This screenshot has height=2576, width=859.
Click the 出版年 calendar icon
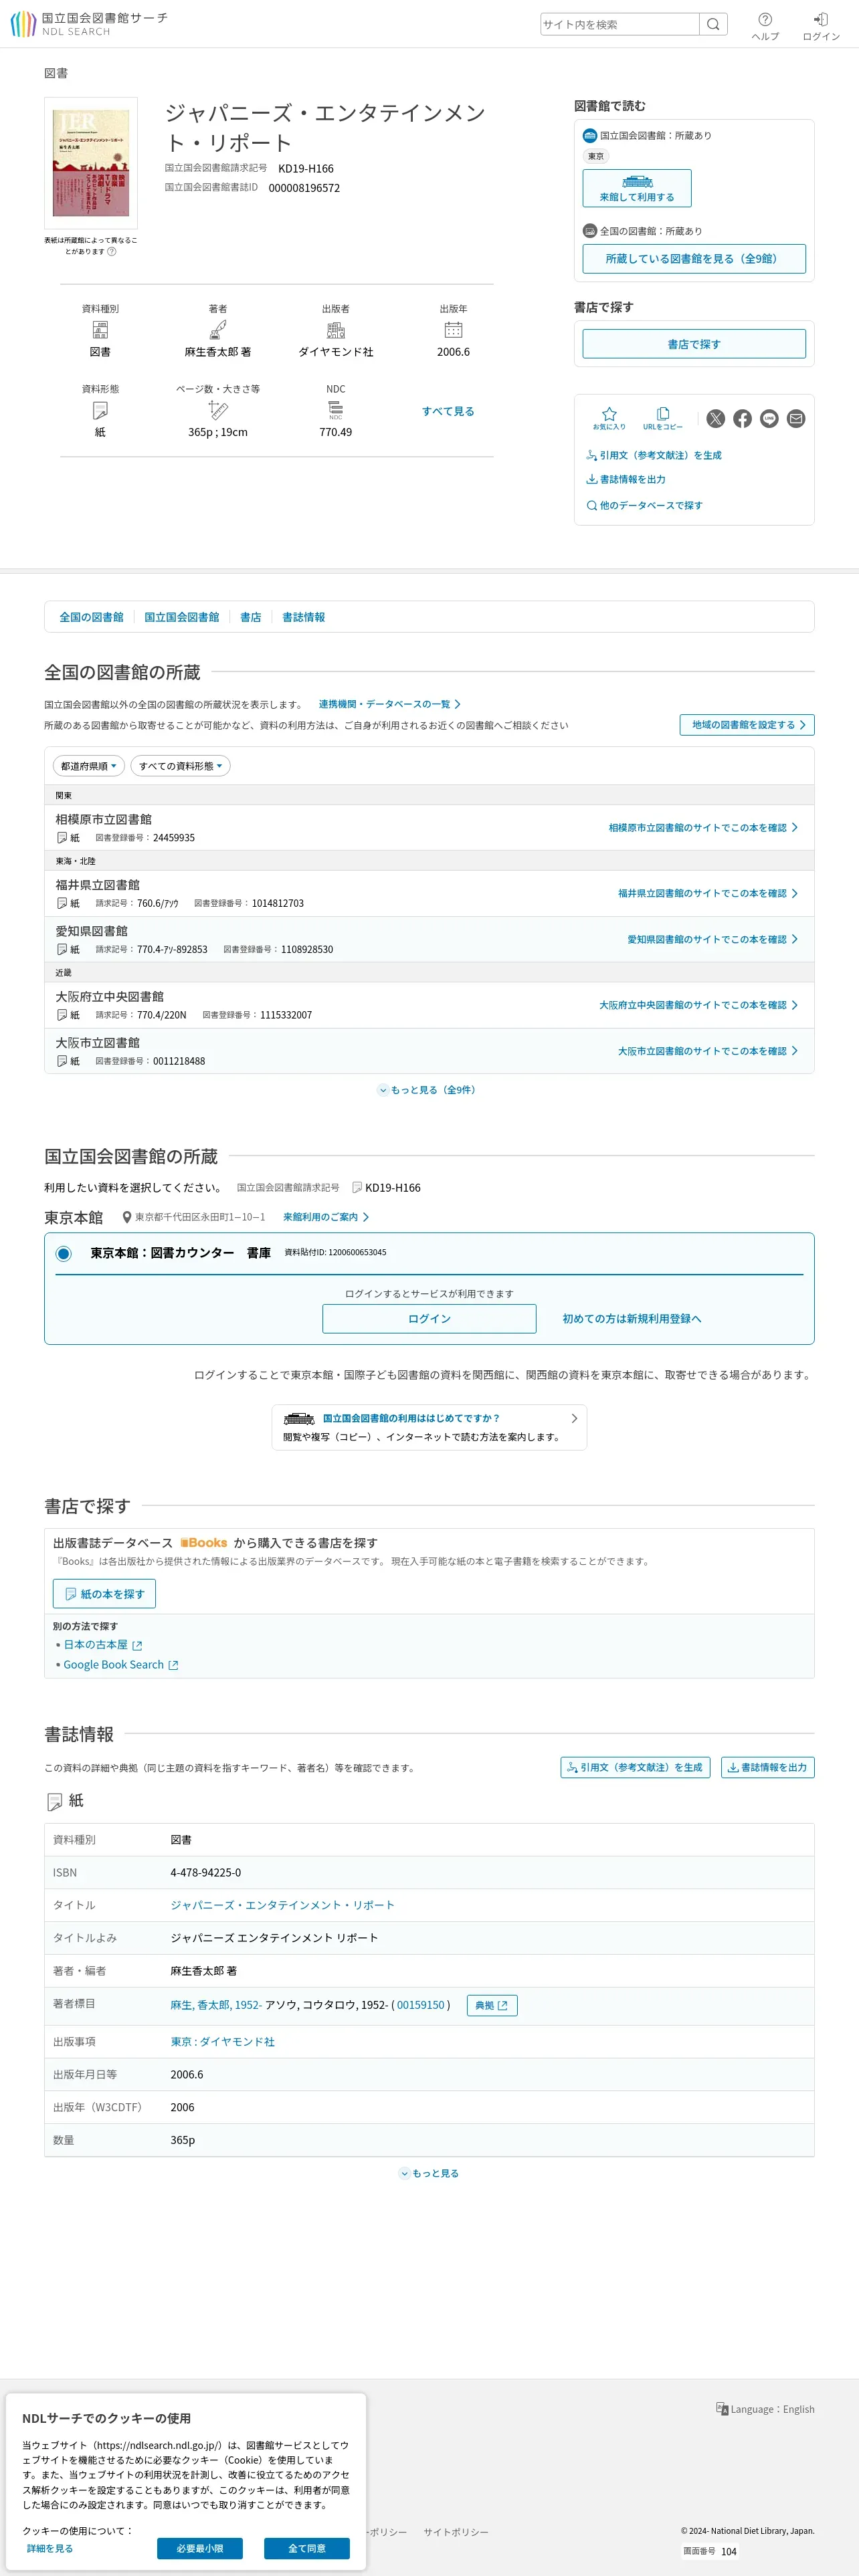pyautogui.click(x=453, y=330)
